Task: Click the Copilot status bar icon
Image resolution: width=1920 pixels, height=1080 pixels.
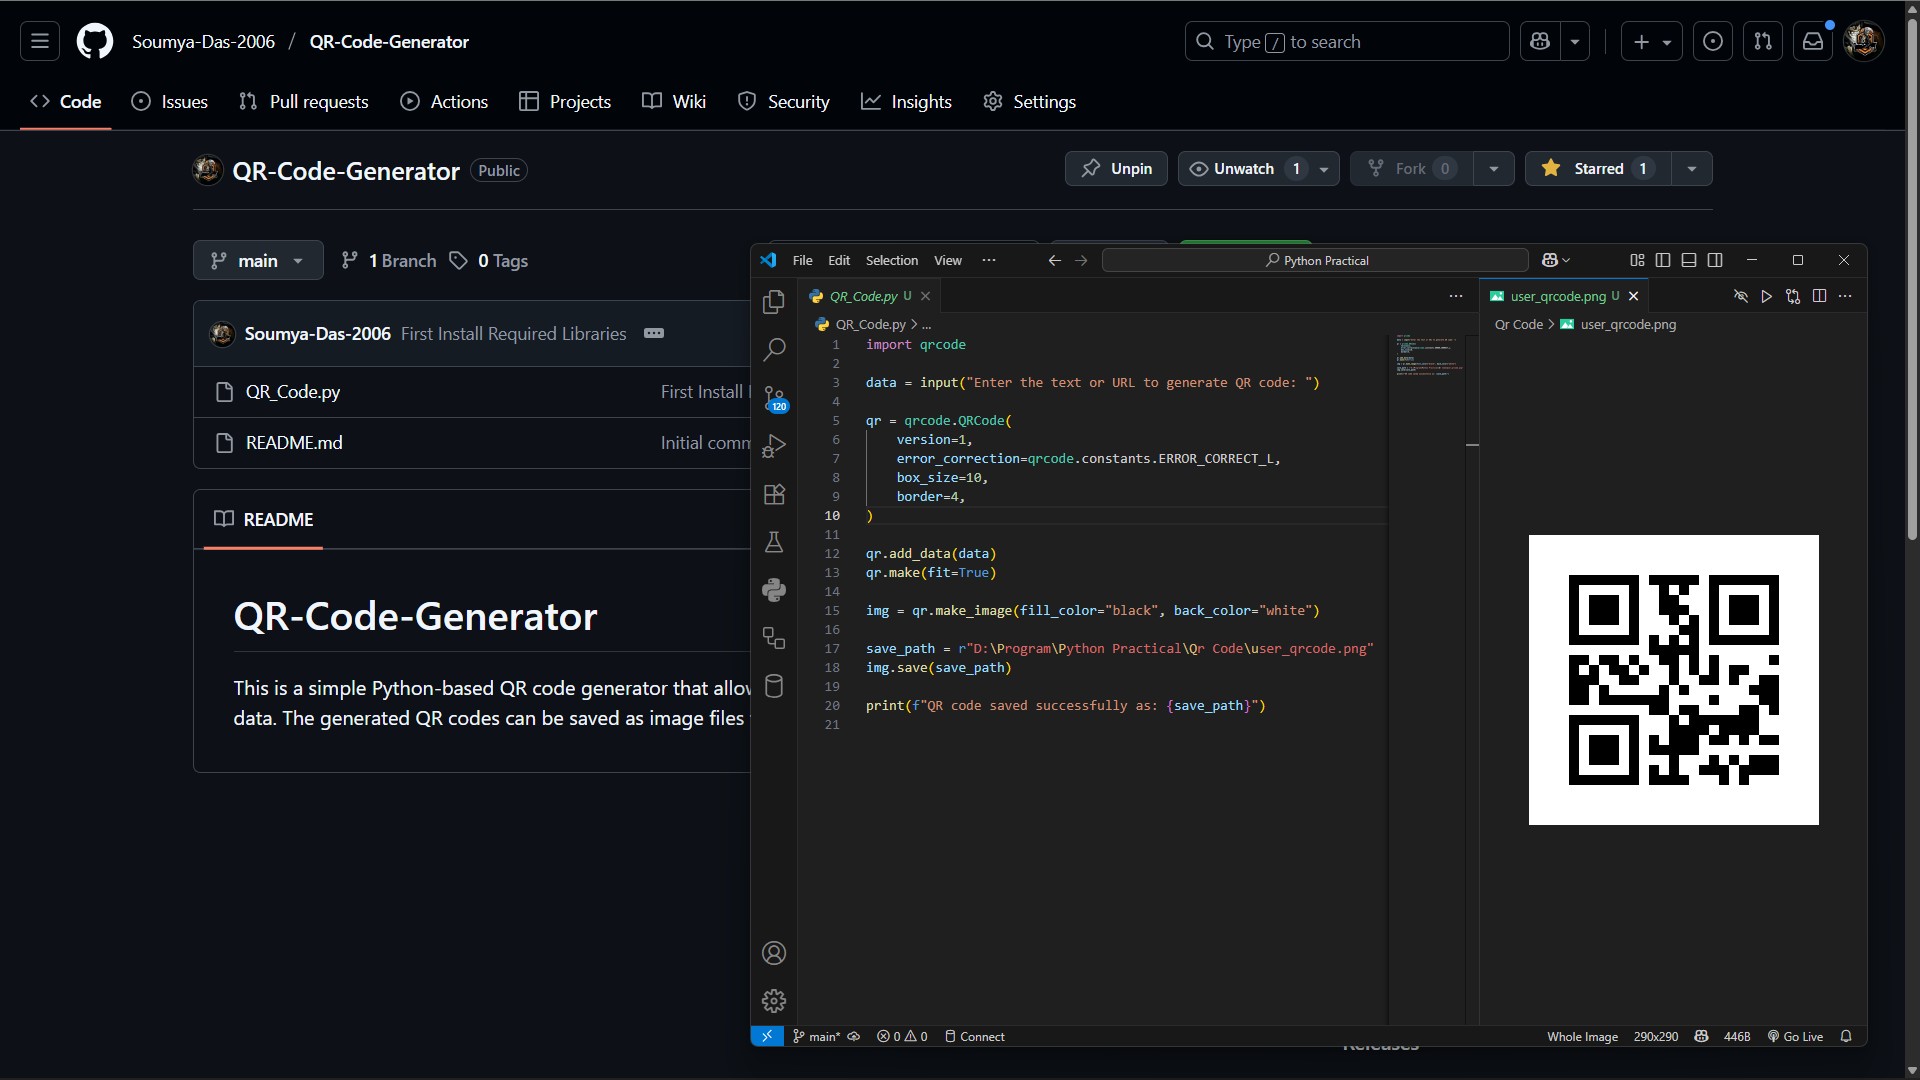Action: (1701, 1036)
